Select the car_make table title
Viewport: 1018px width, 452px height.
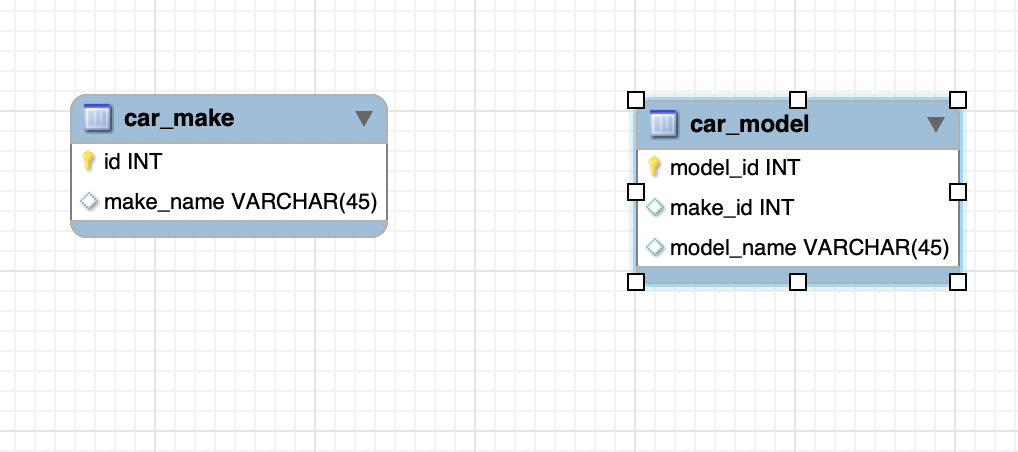[x=179, y=119]
